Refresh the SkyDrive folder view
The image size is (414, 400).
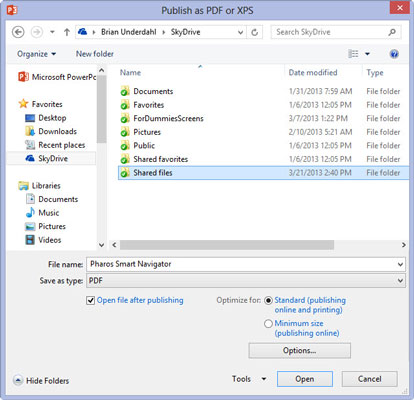pyautogui.click(x=255, y=32)
